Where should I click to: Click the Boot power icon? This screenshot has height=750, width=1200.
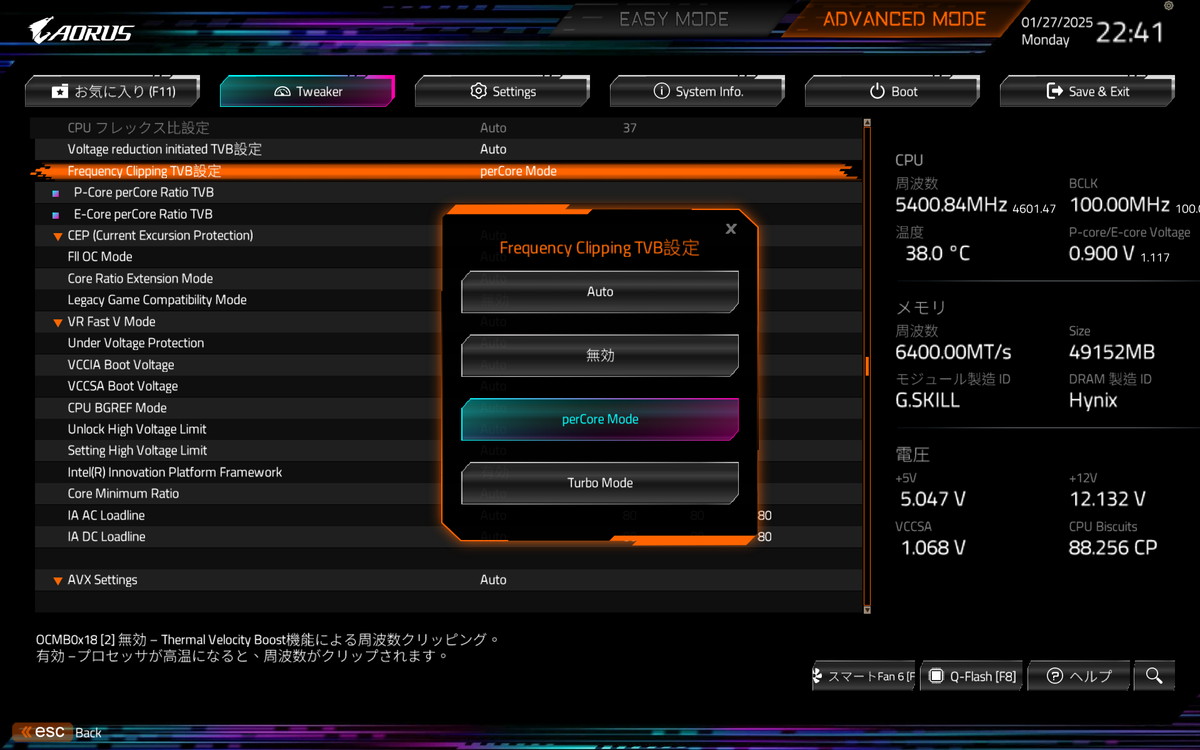(x=877, y=91)
